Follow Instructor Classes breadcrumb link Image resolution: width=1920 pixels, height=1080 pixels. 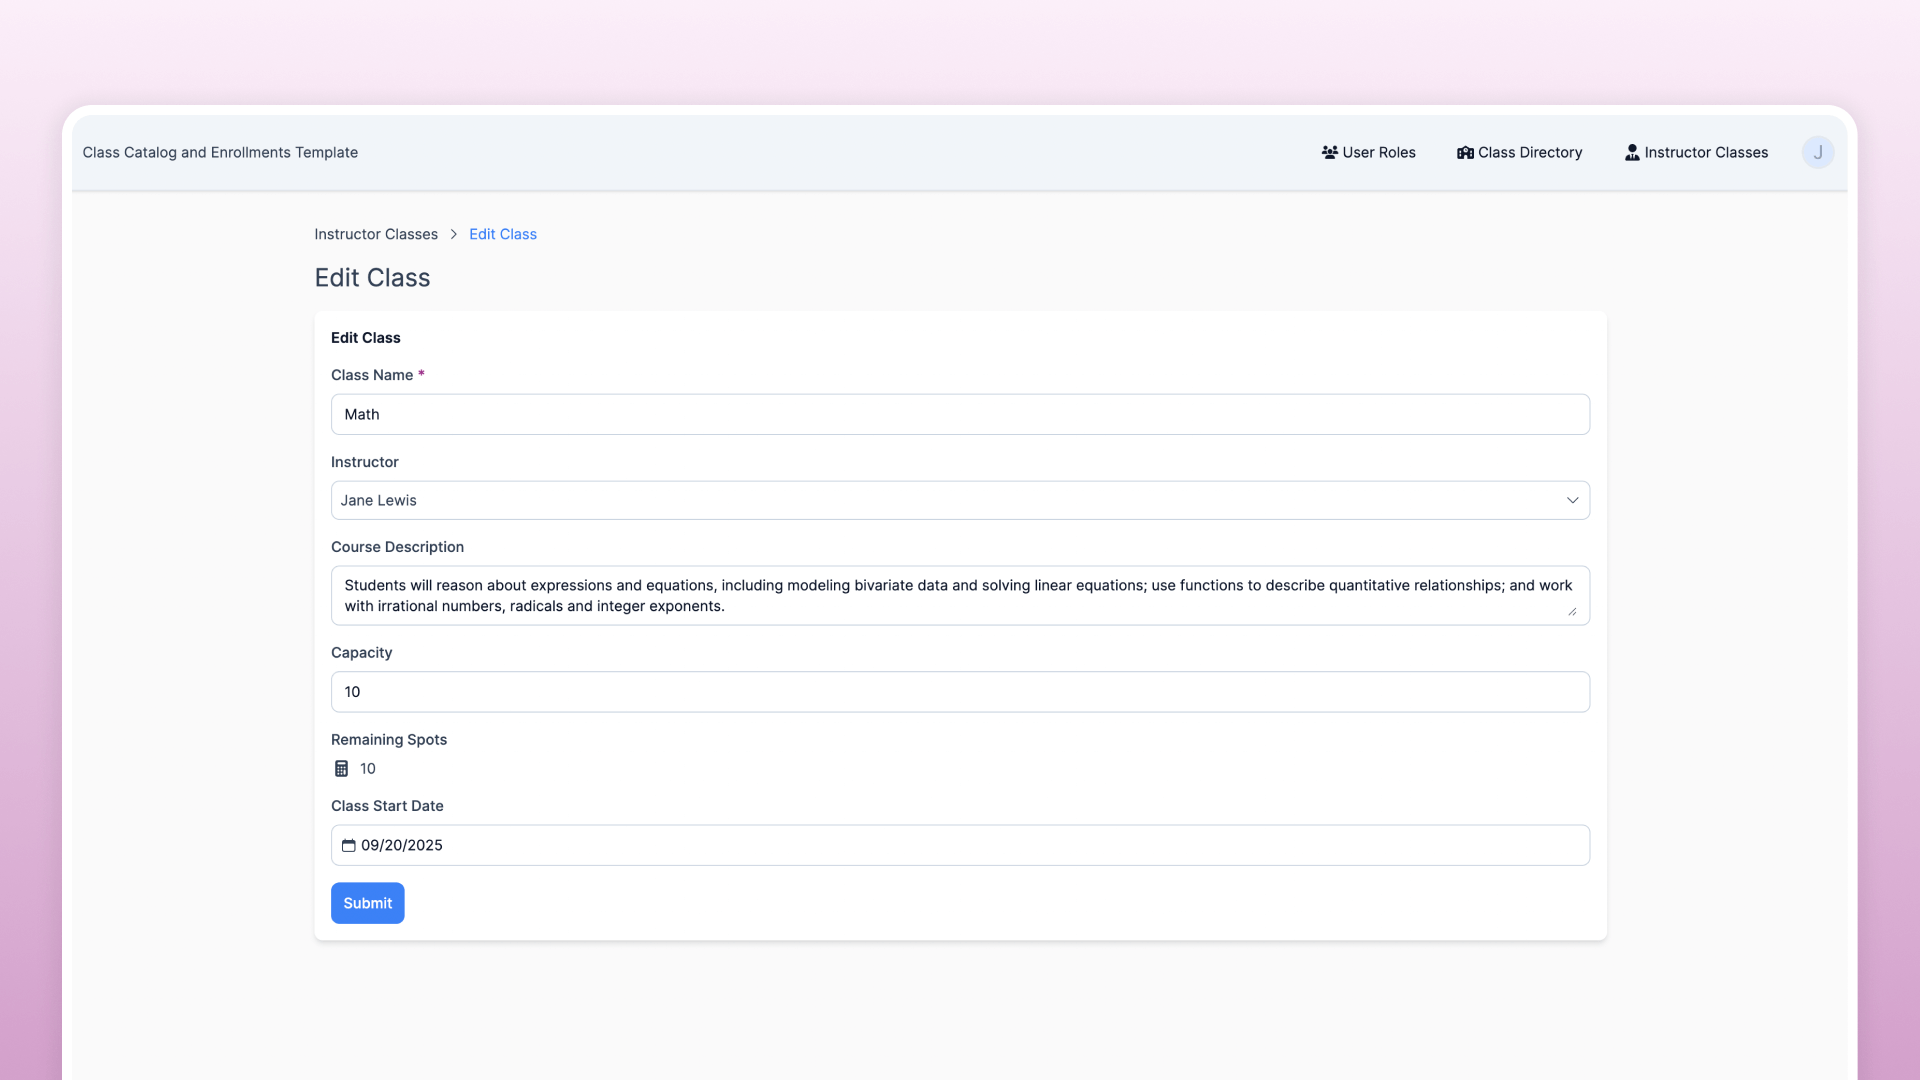pyautogui.click(x=376, y=234)
